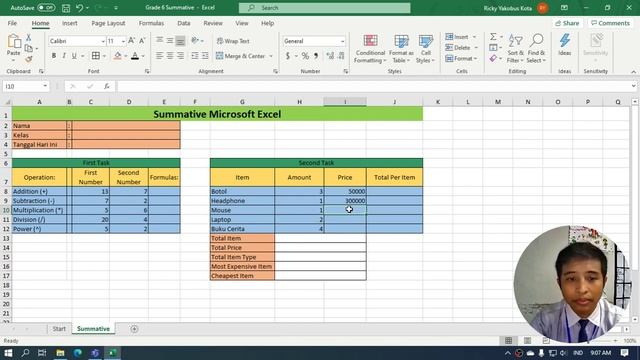
Task: Open Find & Select
Action: [536, 49]
